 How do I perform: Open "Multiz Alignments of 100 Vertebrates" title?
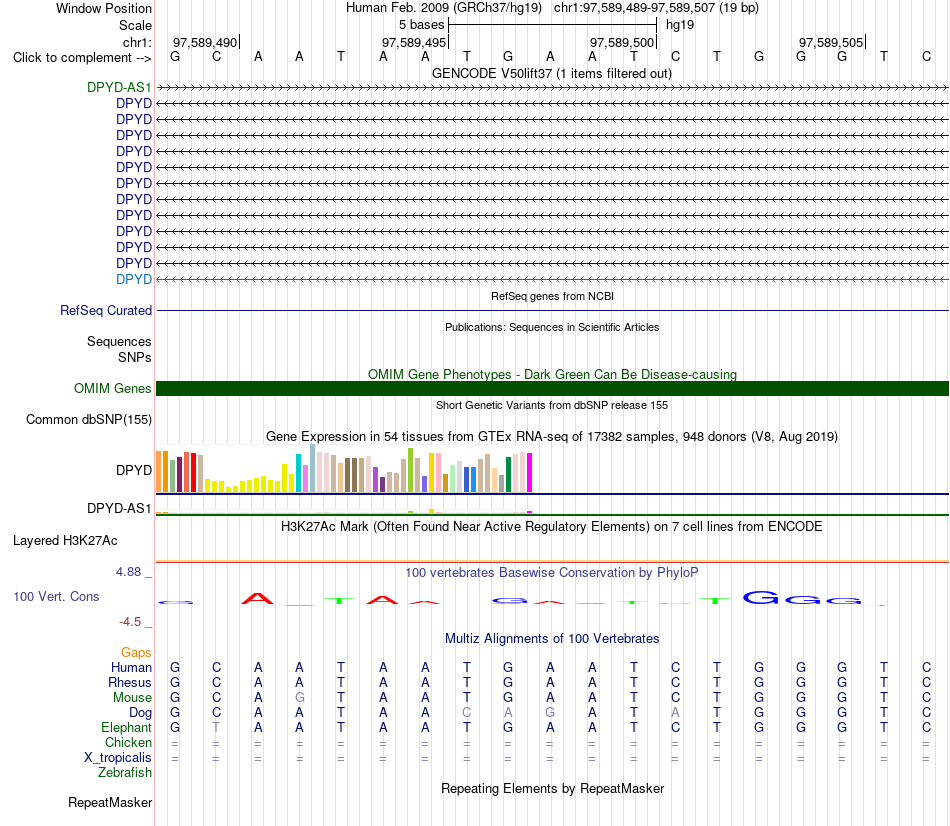552,638
